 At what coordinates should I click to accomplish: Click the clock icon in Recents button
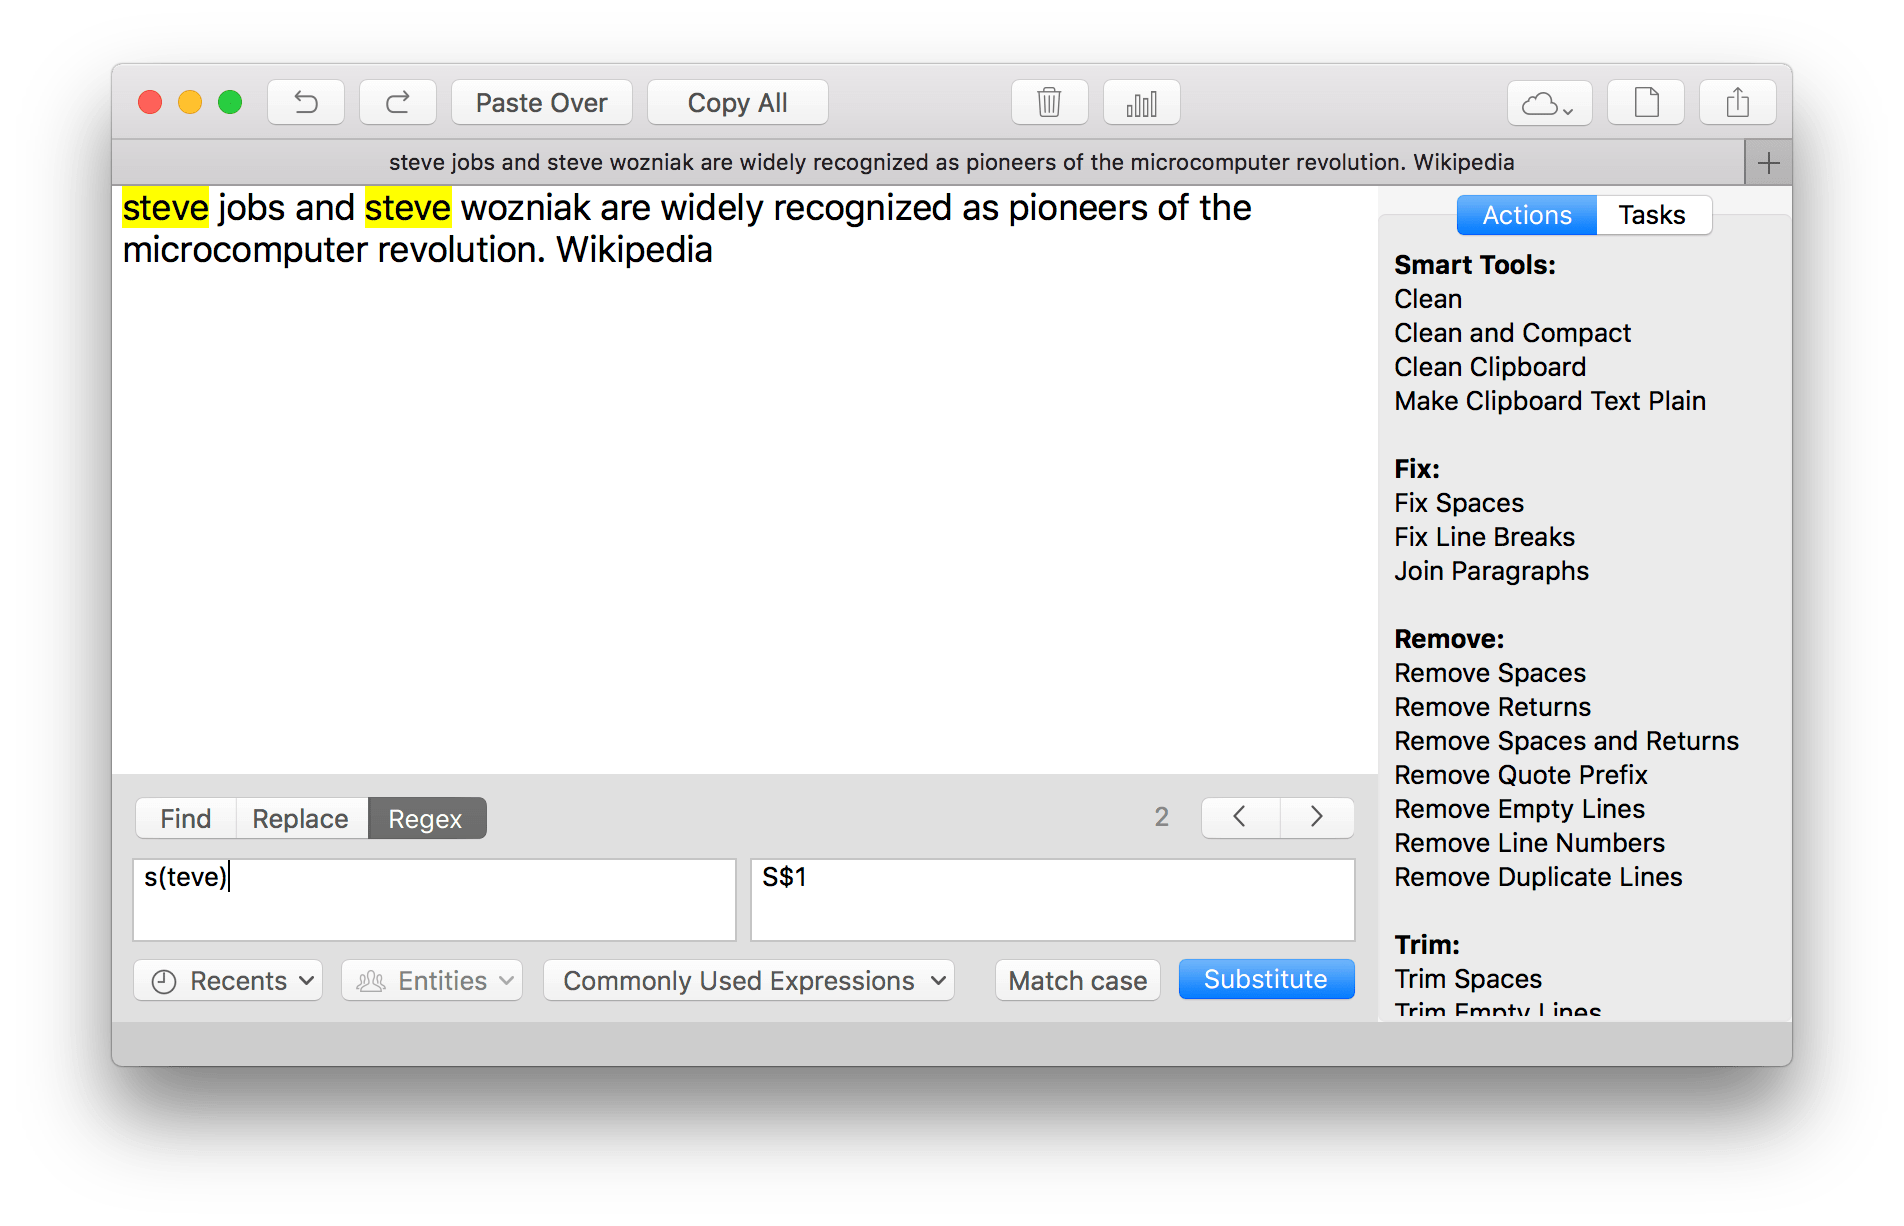pos(165,980)
